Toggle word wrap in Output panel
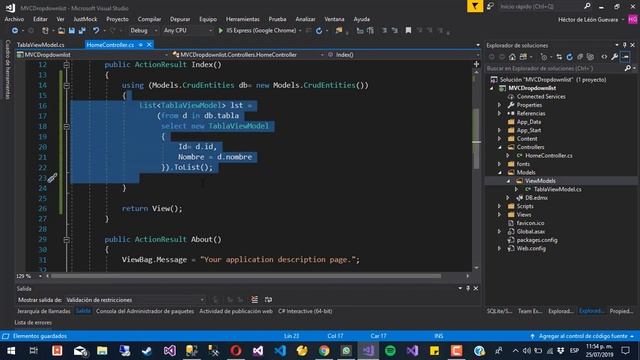 [x=268, y=300]
